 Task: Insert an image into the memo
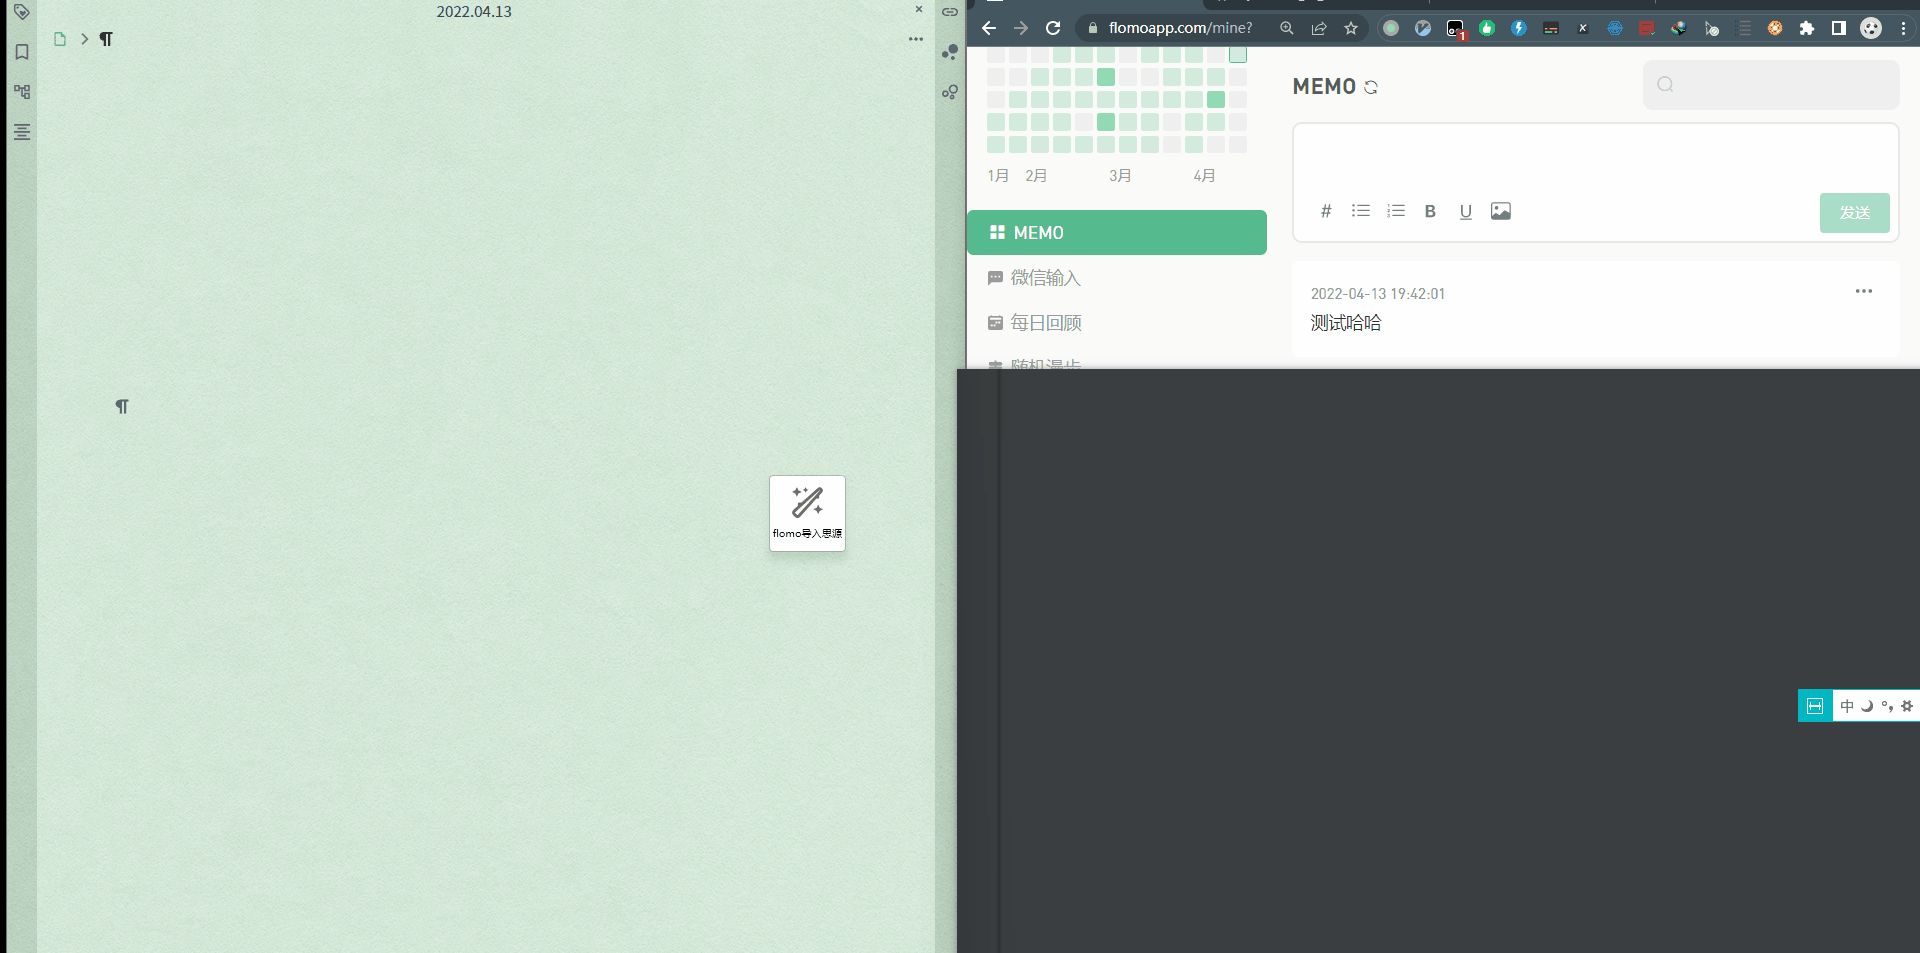point(1501,211)
